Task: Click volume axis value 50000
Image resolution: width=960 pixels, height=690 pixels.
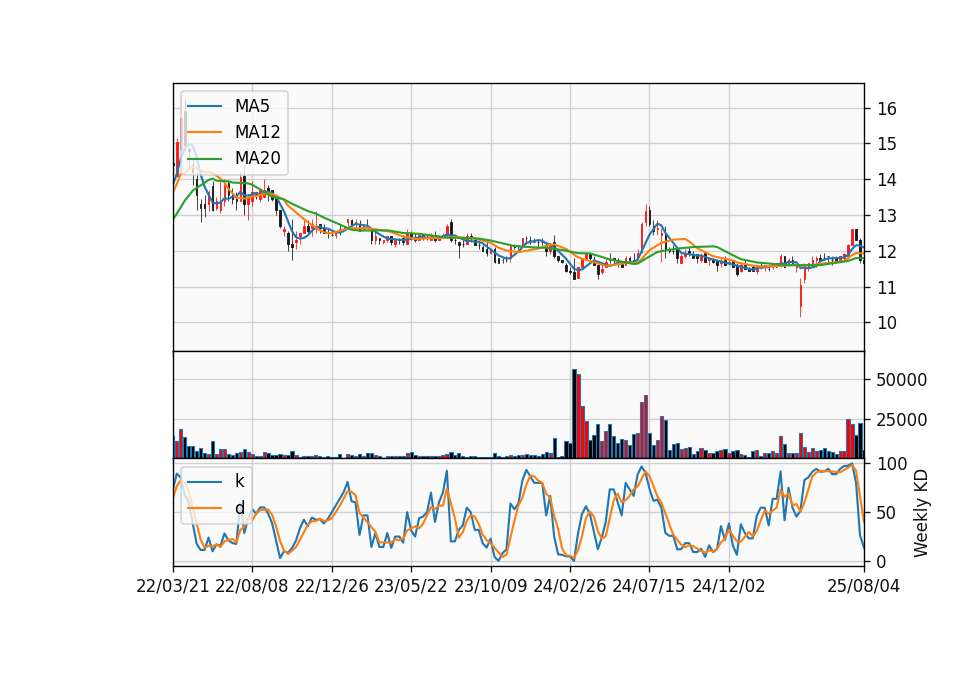Action: tap(901, 380)
